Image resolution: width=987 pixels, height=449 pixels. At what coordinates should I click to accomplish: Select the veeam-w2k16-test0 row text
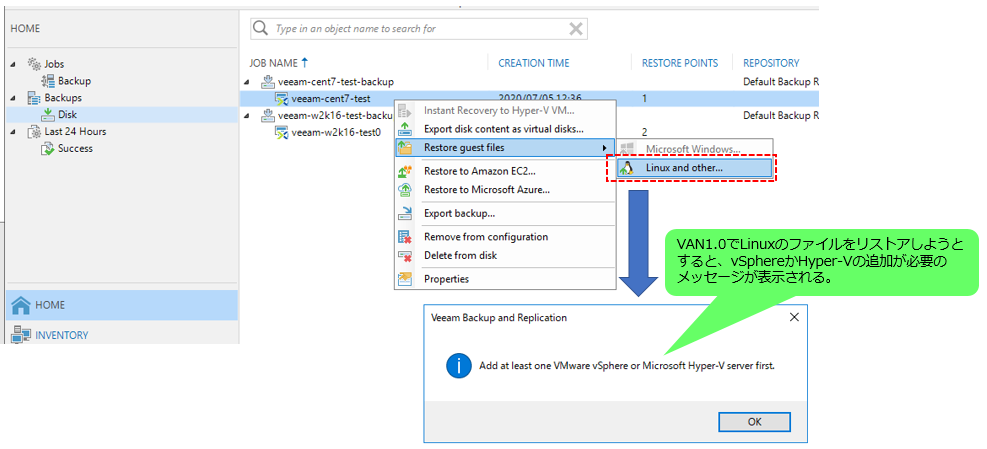coord(337,132)
